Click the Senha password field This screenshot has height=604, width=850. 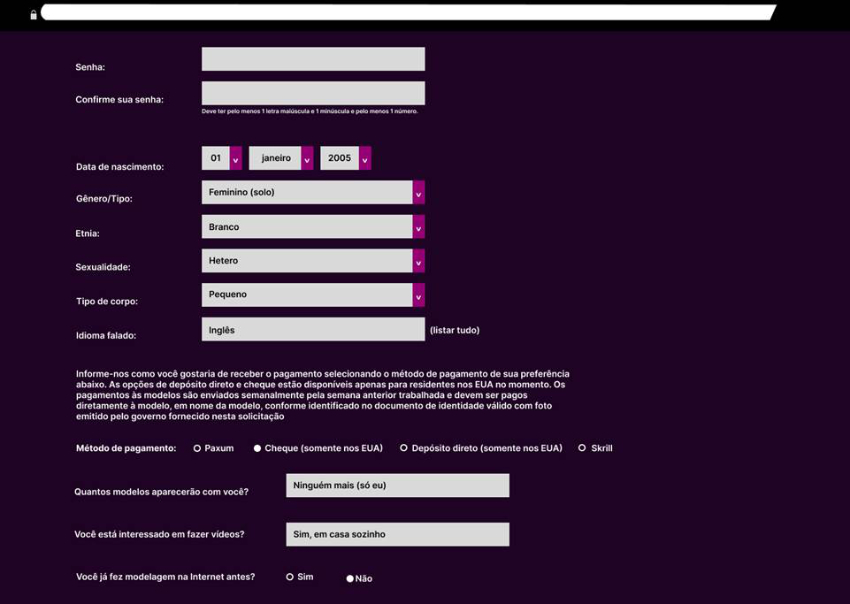click(312, 58)
